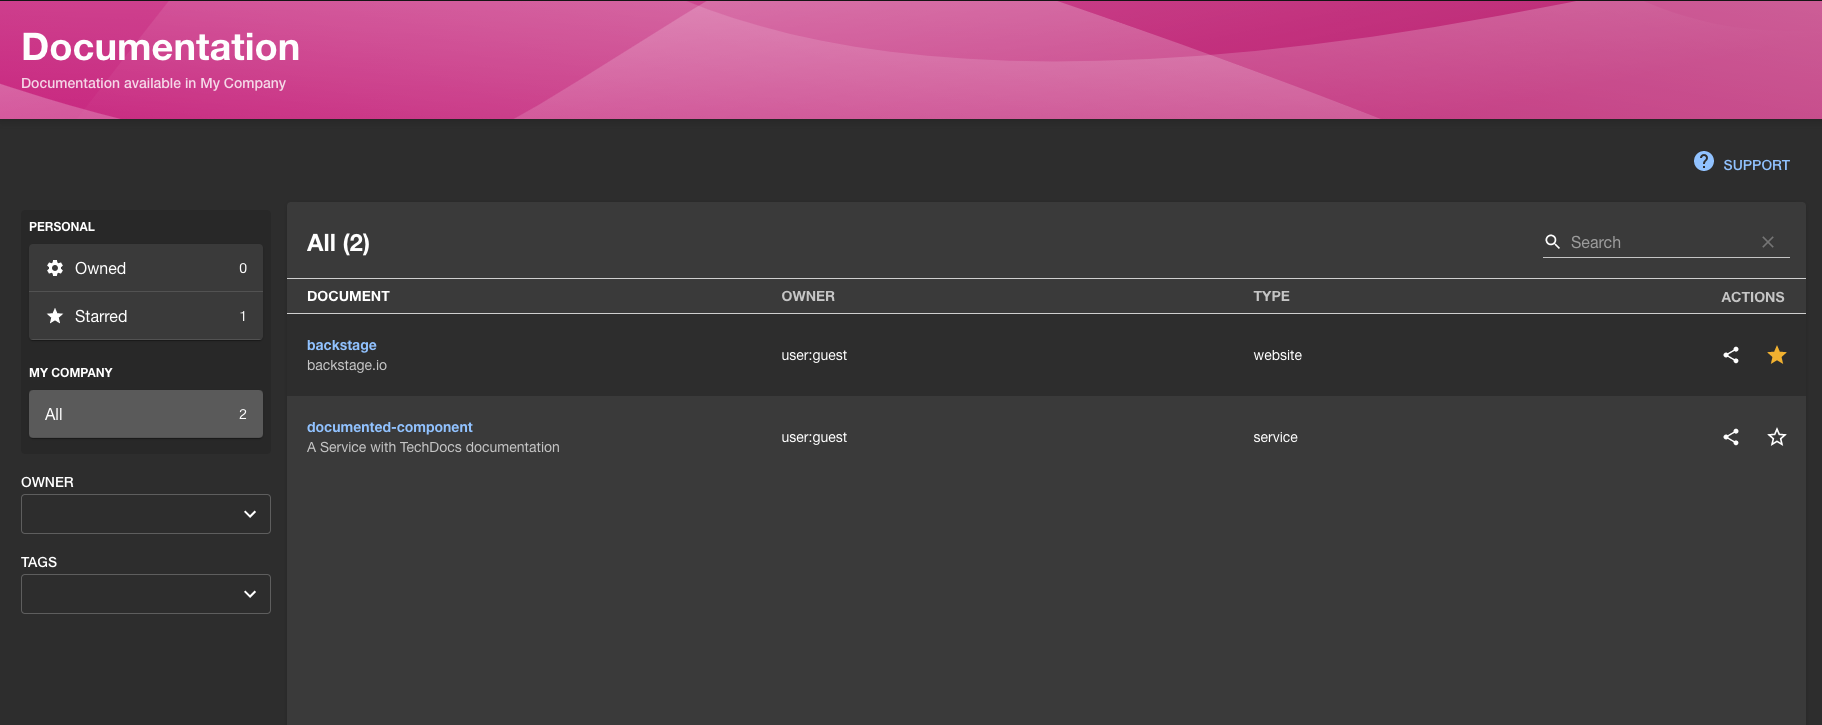
Task: Click the SUPPORT button text
Action: (1756, 165)
